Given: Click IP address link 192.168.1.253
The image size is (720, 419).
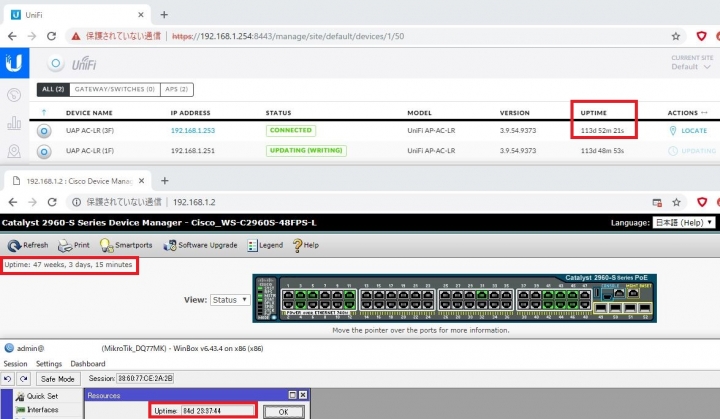Looking at the screenshot, I should point(193,131).
